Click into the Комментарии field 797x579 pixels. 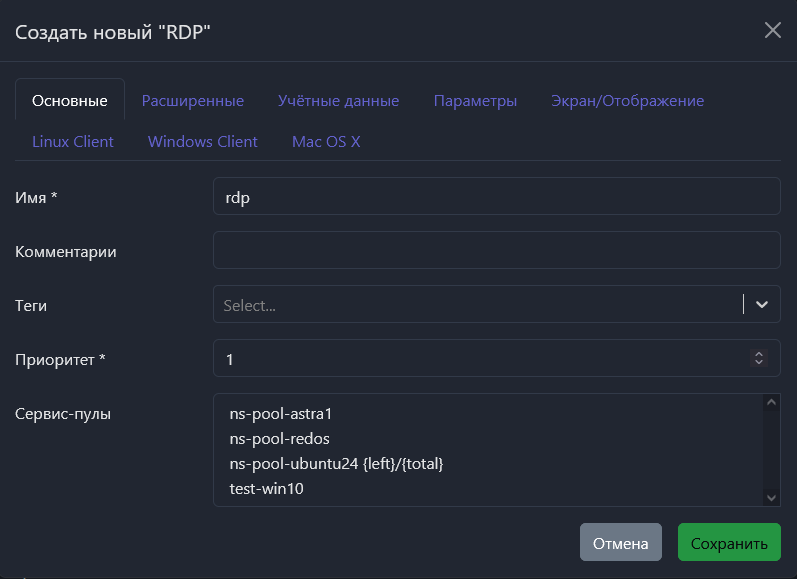click(496, 251)
